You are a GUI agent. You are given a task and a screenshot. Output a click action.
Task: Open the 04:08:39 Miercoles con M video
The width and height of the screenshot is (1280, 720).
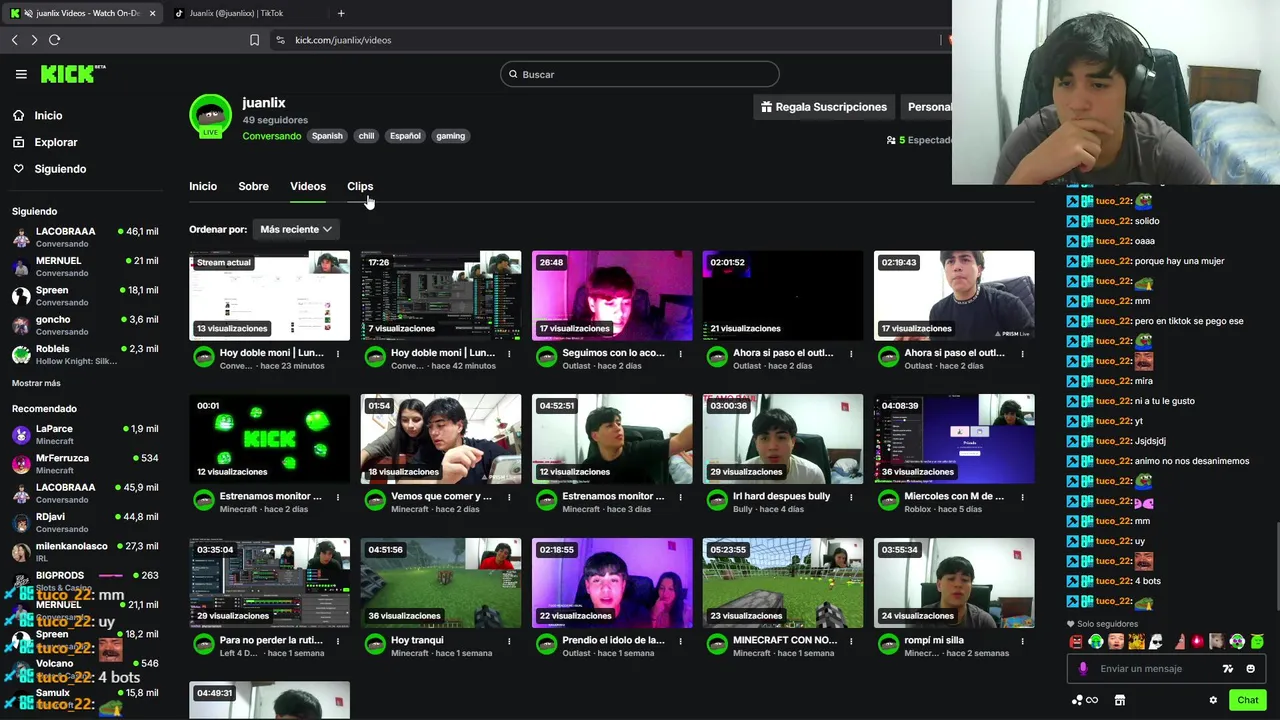954,439
